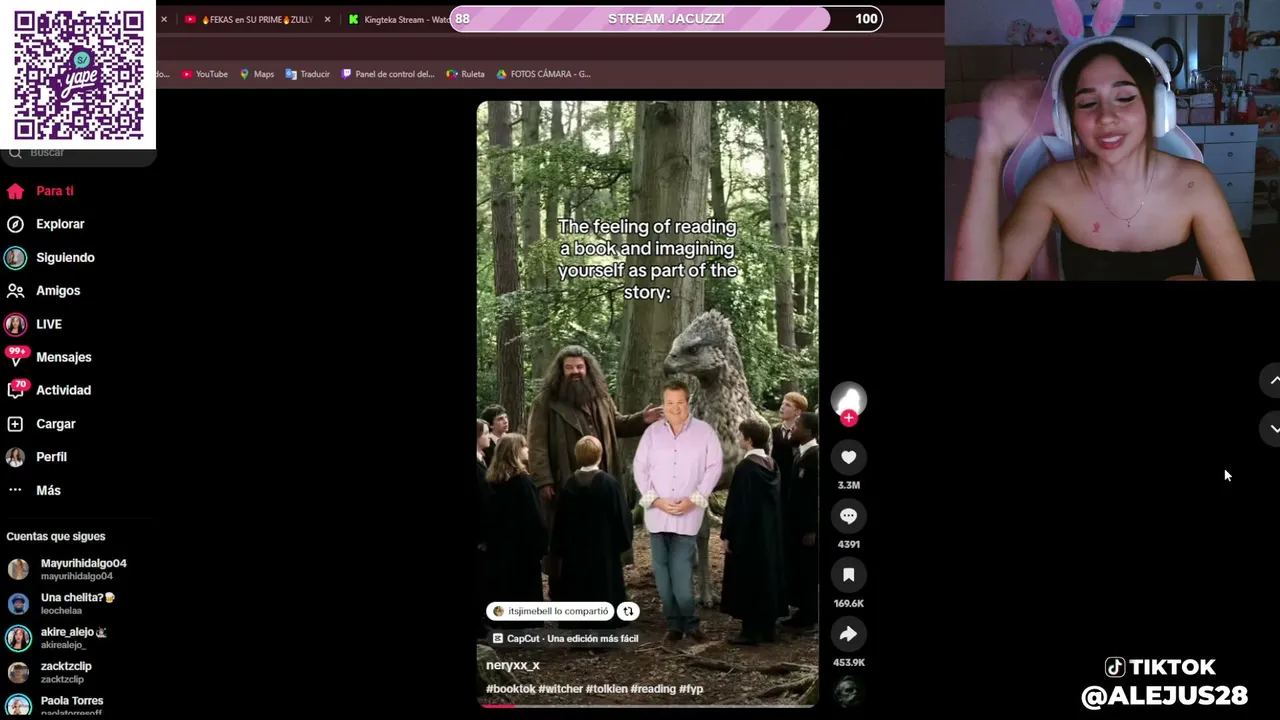
Task: Click the 4391 comments count
Action: tap(848, 544)
